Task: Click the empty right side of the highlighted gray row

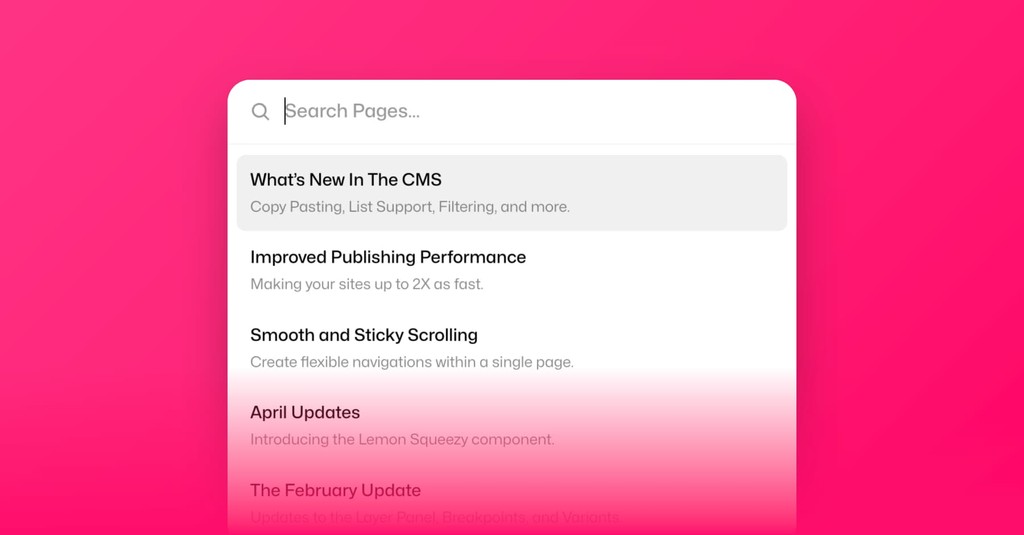Action: [x=679, y=193]
